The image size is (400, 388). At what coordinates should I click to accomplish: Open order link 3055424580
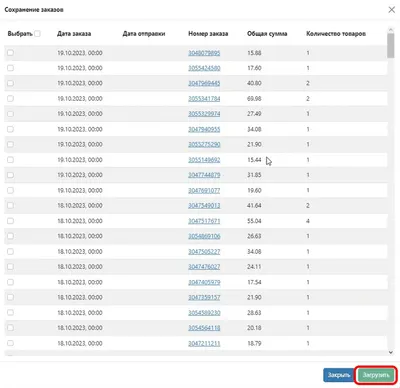tap(204, 68)
